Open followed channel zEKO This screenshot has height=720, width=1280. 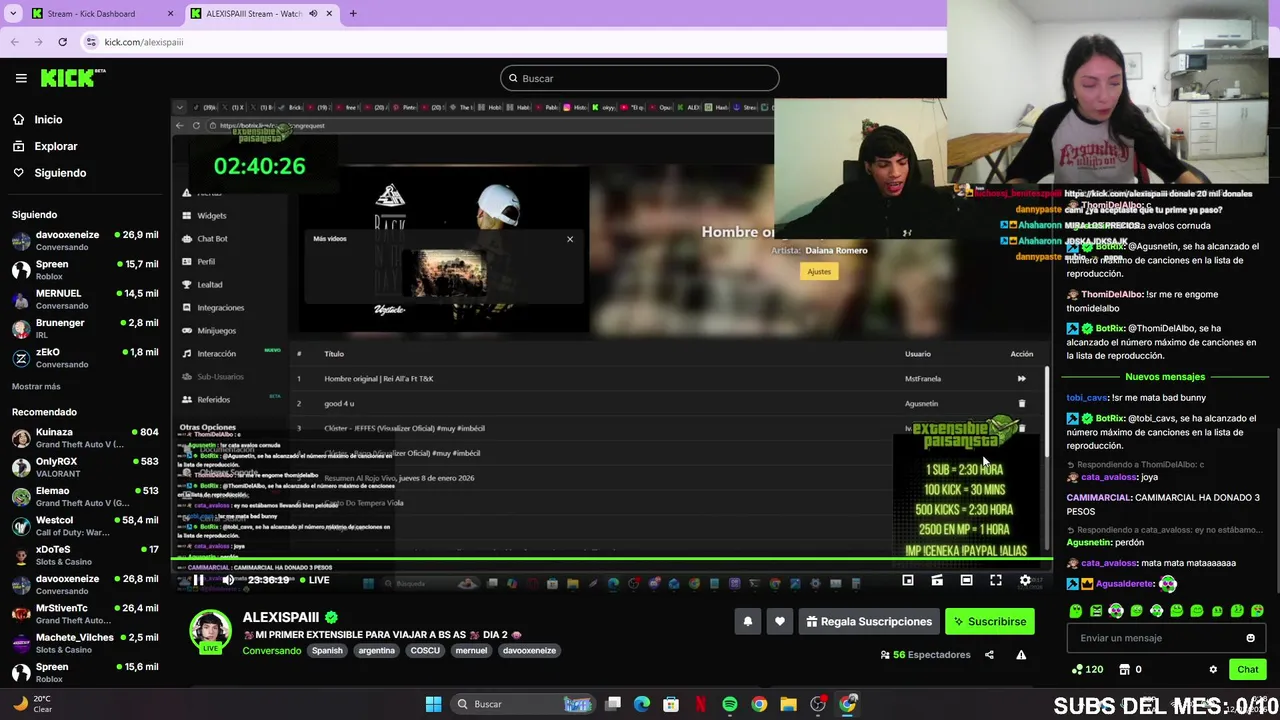tap(85, 358)
